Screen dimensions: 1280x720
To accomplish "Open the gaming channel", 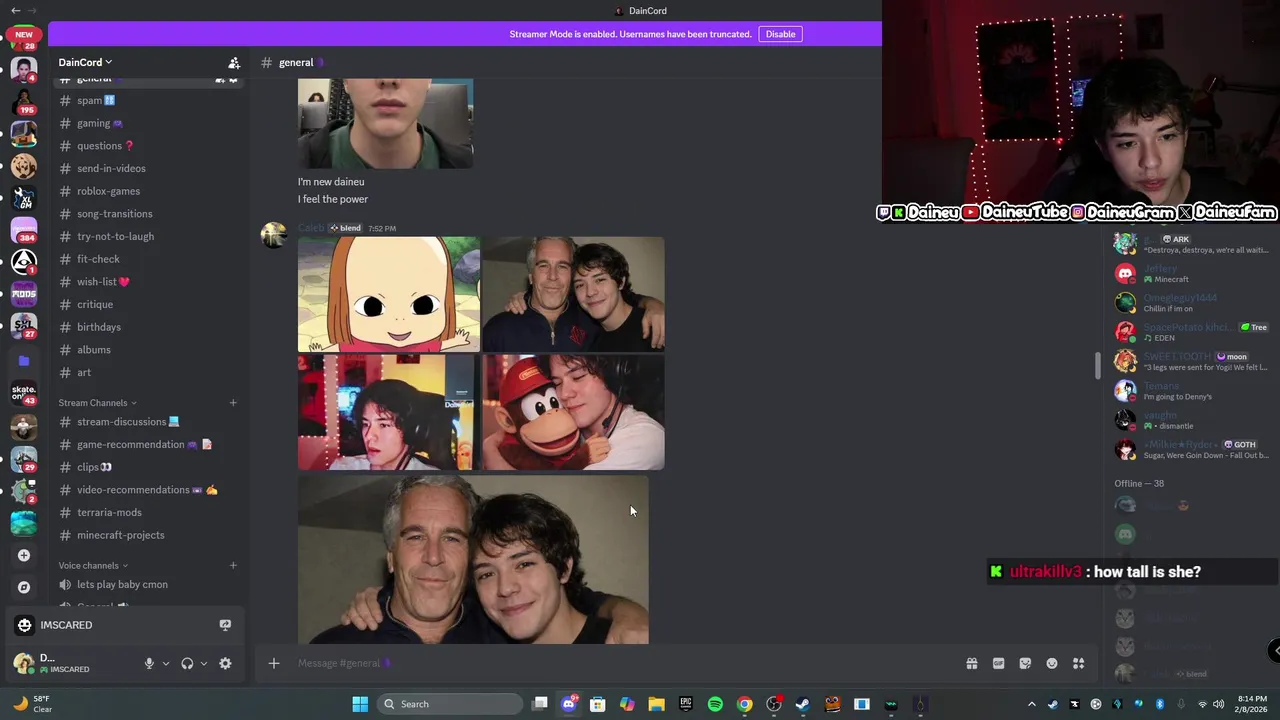I will tap(148, 123).
